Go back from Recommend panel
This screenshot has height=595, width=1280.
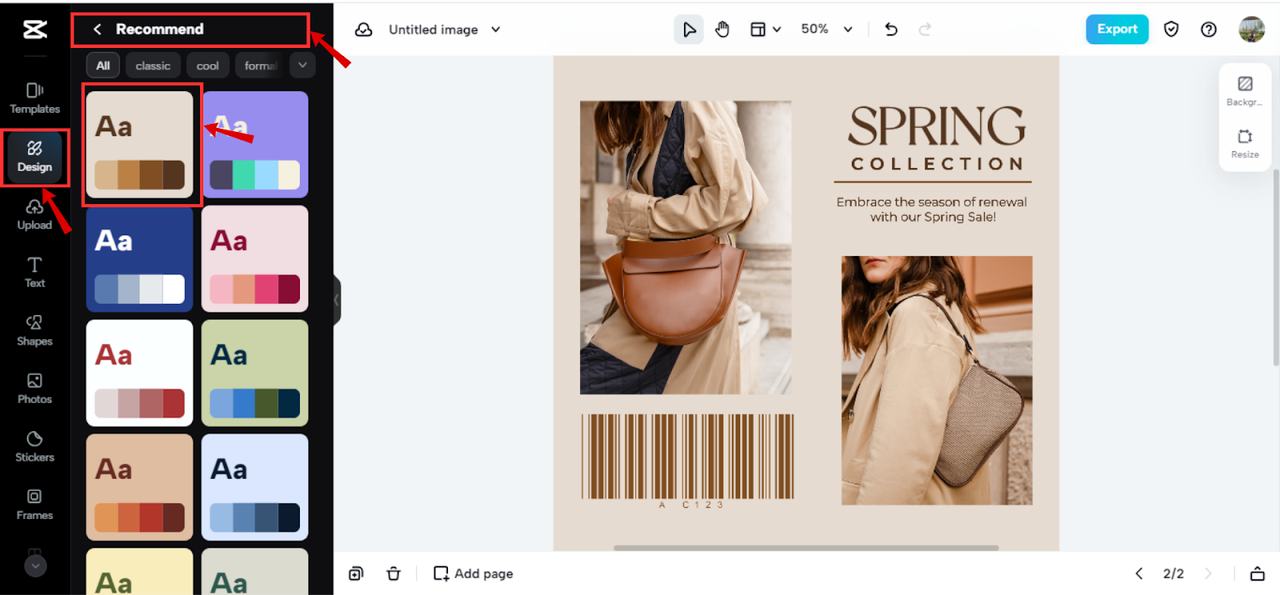click(97, 29)
